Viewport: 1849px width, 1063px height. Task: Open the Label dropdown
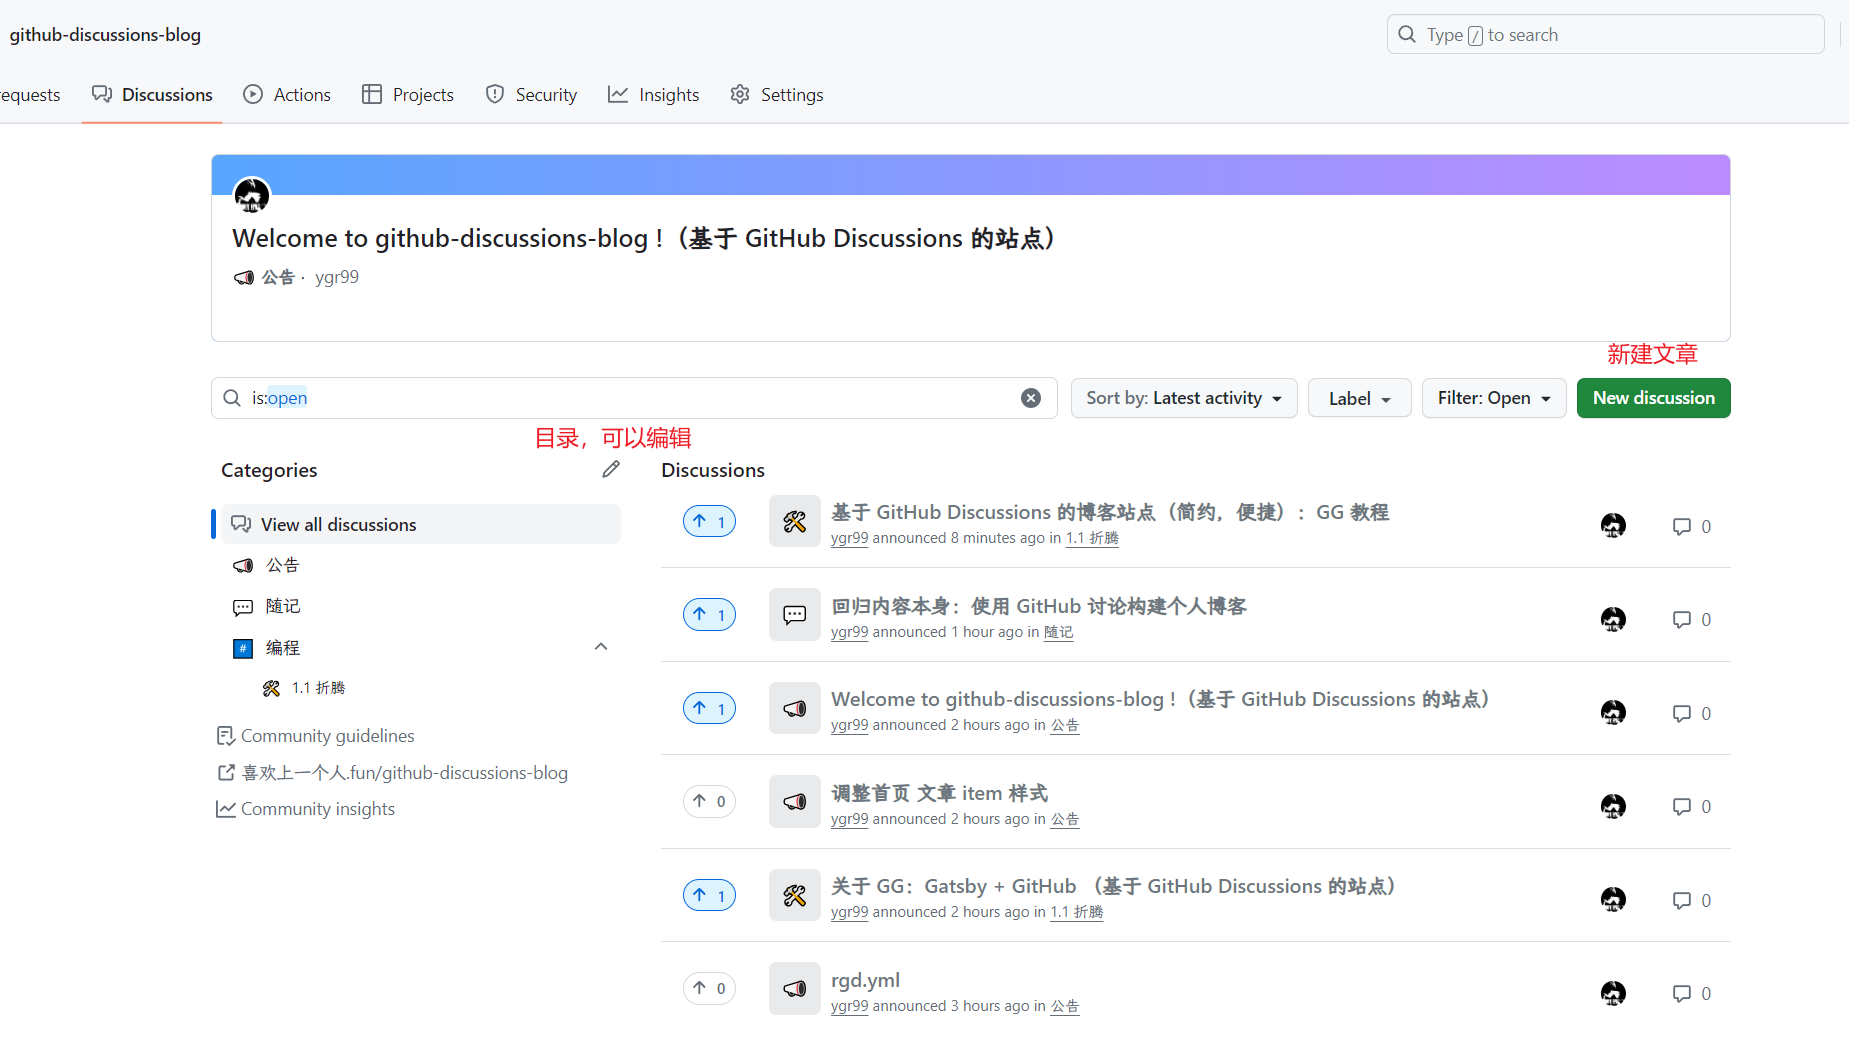pos(1359,398)
